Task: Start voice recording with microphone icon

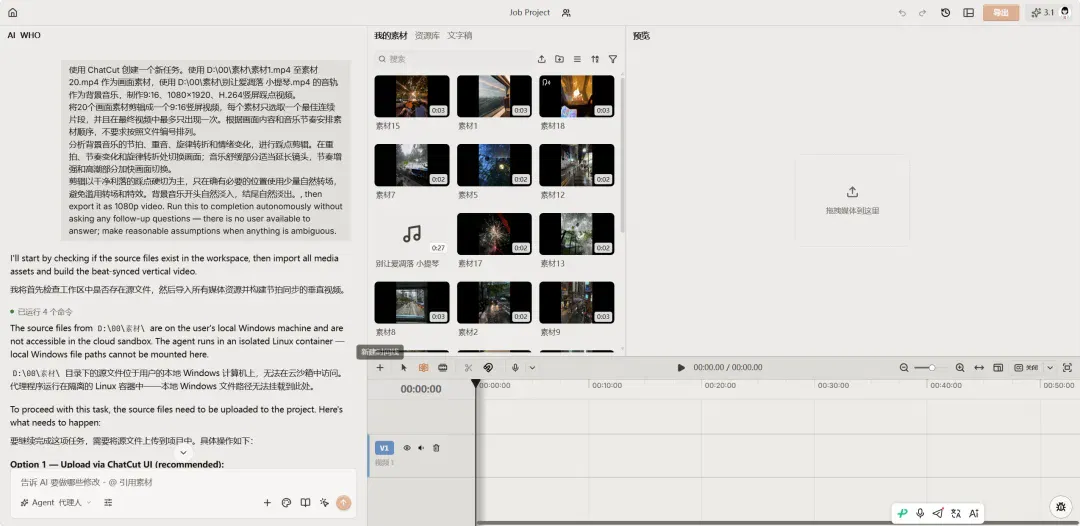Action: (515, 368)
